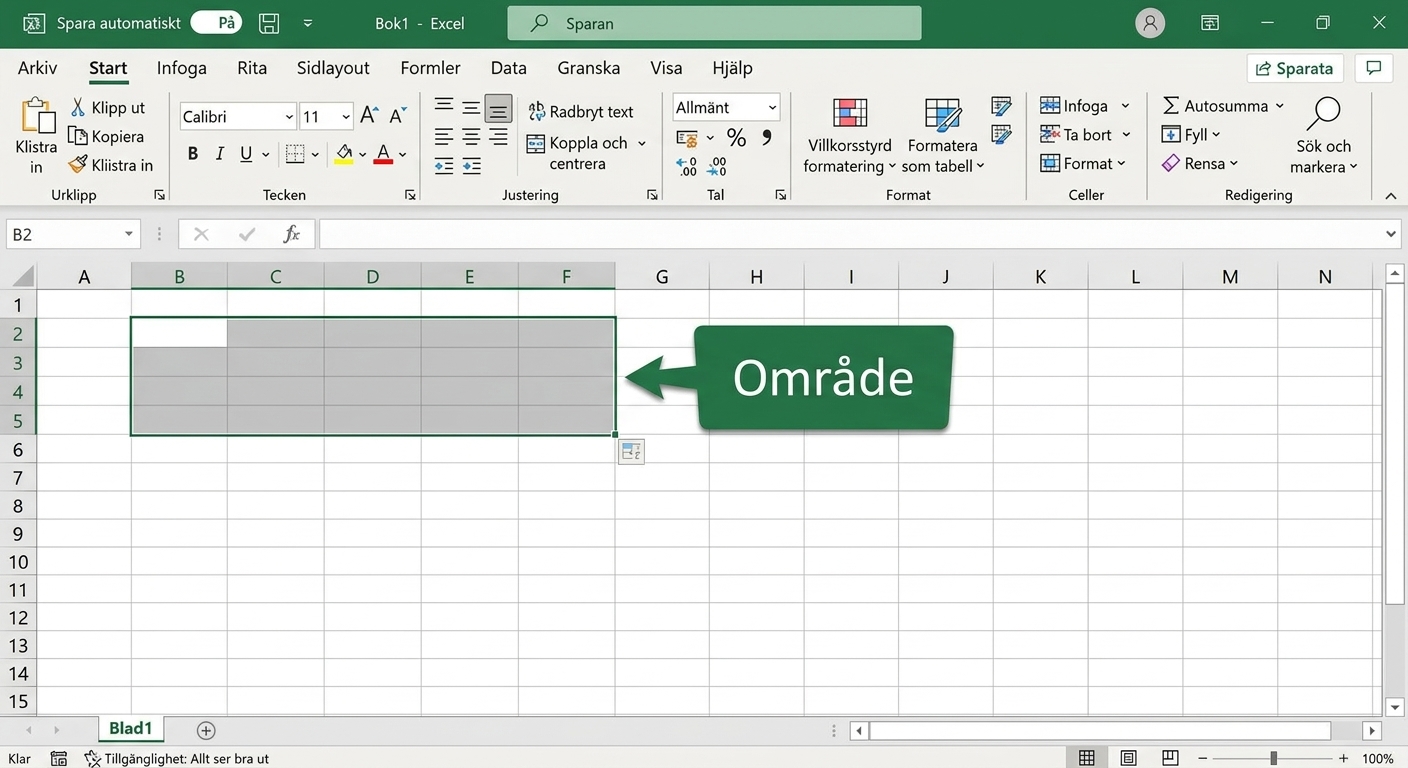Viewport: 1408px width, 768px height.
Task: Click the Name Box showing B2
Action: (x=72, y=234)
